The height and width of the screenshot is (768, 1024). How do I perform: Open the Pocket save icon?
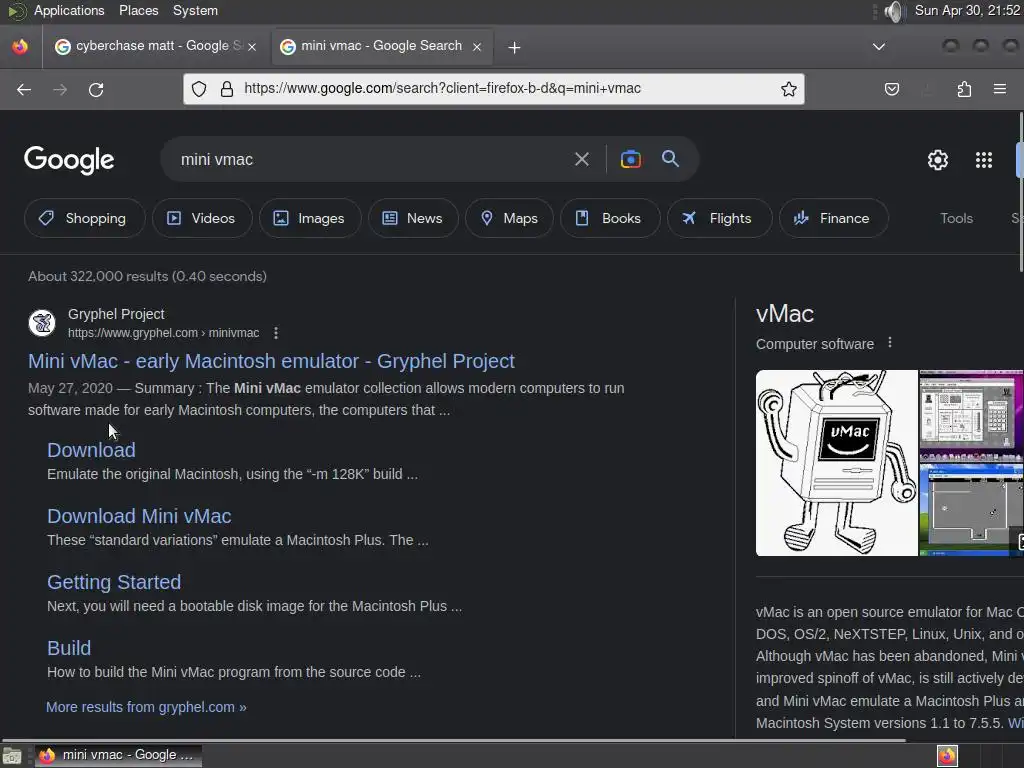[x=891, y=89]
